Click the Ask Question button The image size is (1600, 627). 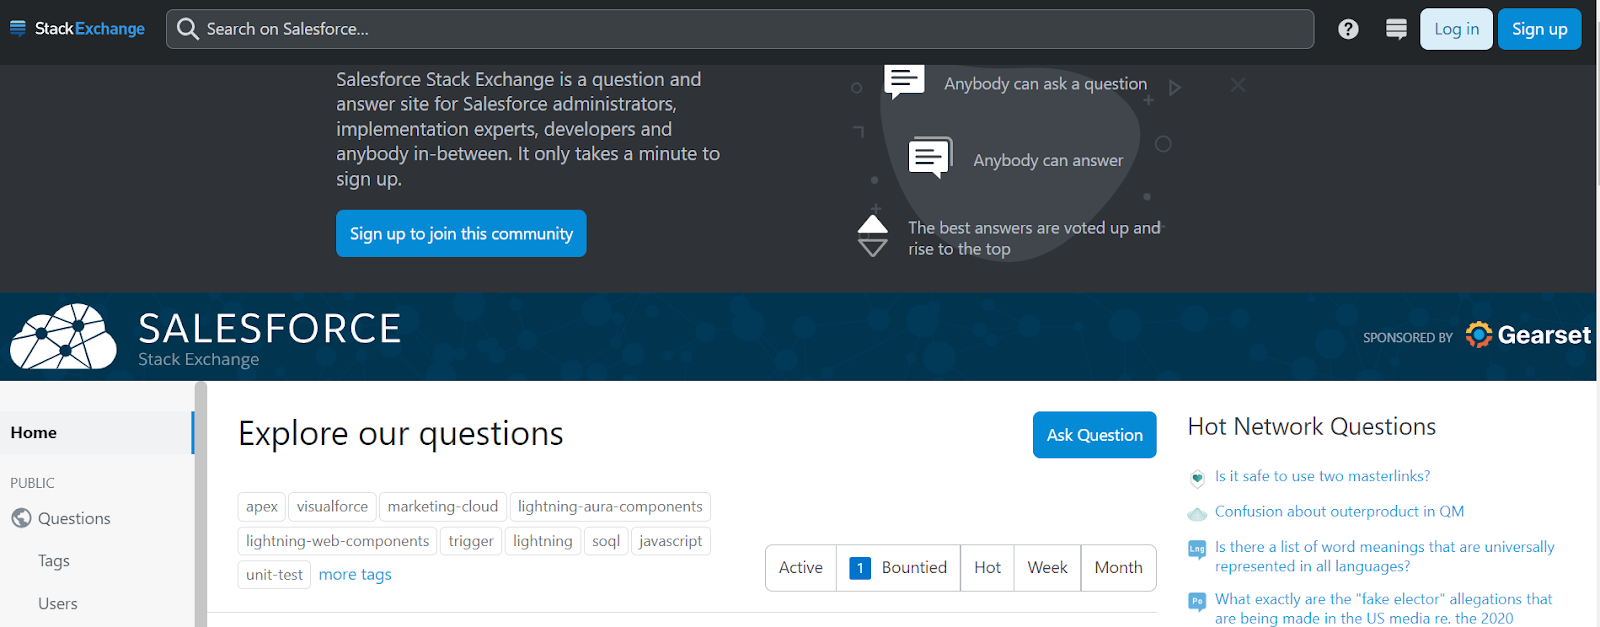click(1094, 435)
